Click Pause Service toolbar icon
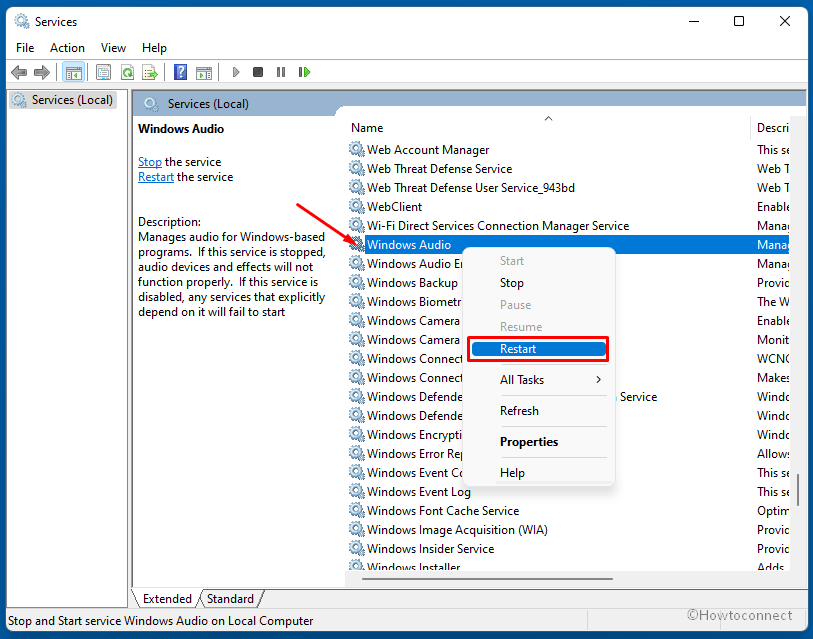Image resolution: width=813 pixels, height=639 pixels. click(281, 72)
